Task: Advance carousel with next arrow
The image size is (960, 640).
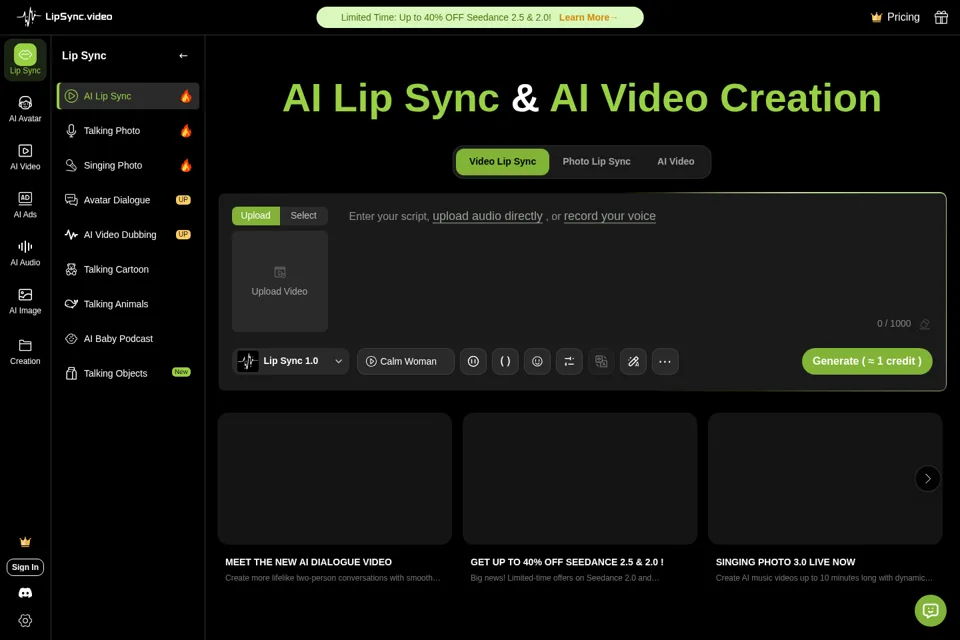Action: pos(928,478)
